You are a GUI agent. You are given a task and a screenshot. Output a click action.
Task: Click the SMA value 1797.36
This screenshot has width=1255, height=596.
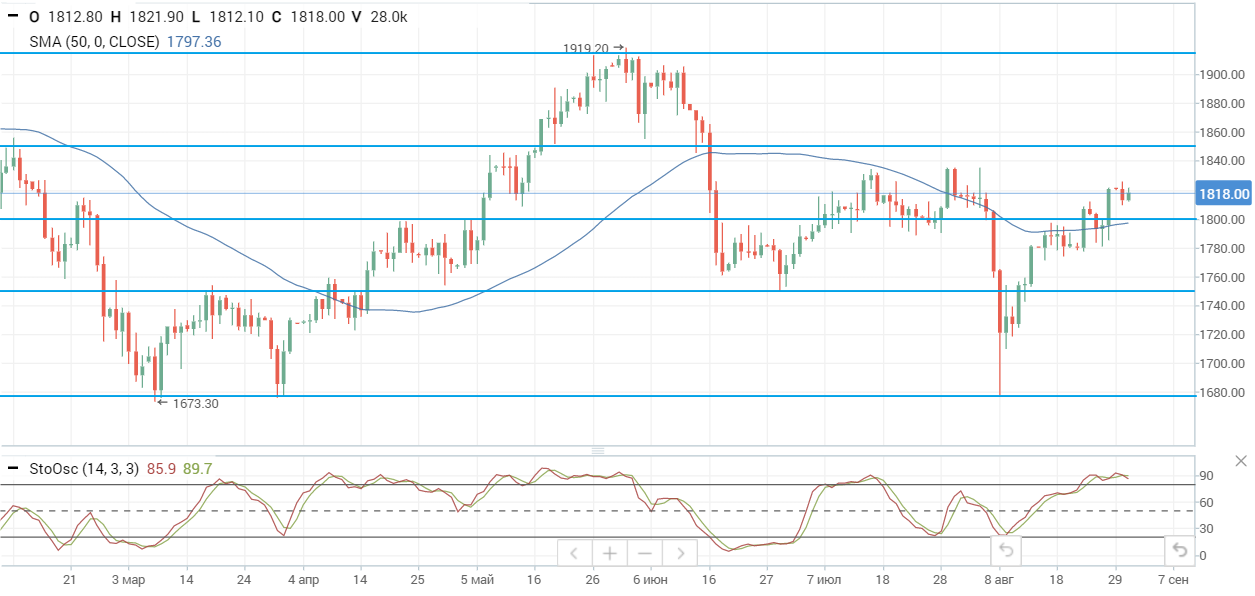tap(194, 42)
